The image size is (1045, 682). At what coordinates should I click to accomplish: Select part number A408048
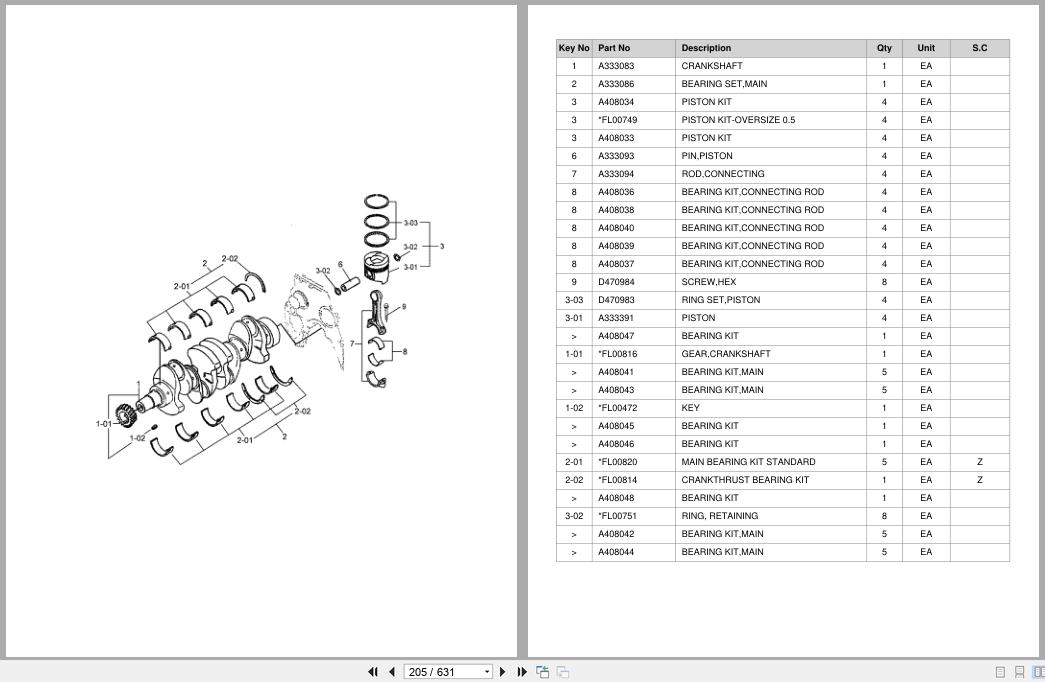click(x=616, y=498)
